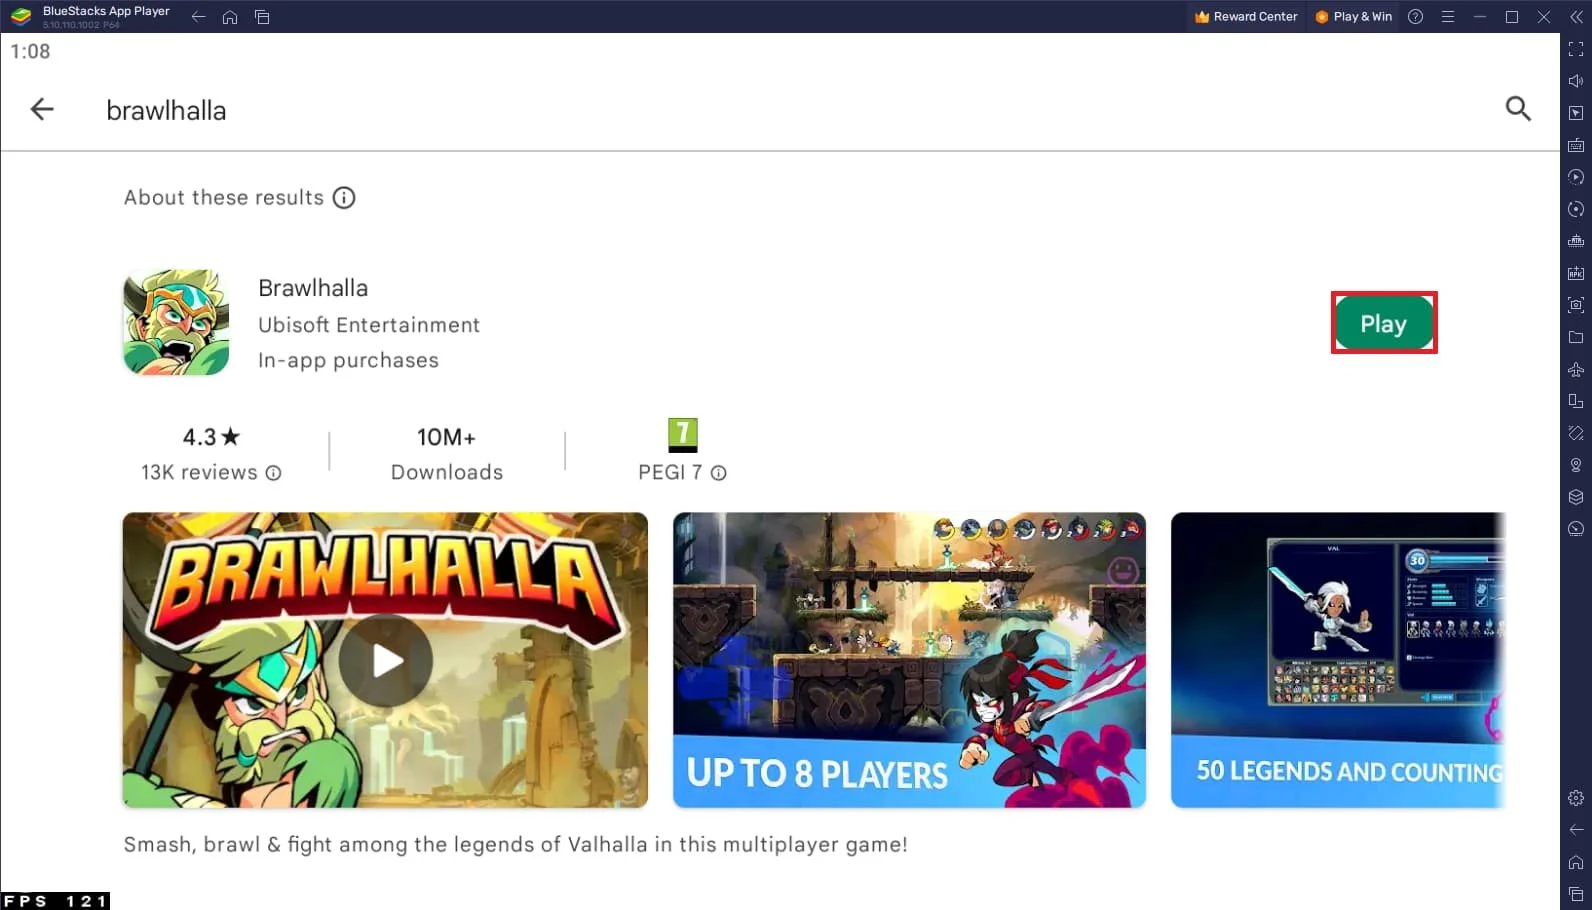Click the Install APK icon
The image size is (1592, 910).
(1576, 273)
